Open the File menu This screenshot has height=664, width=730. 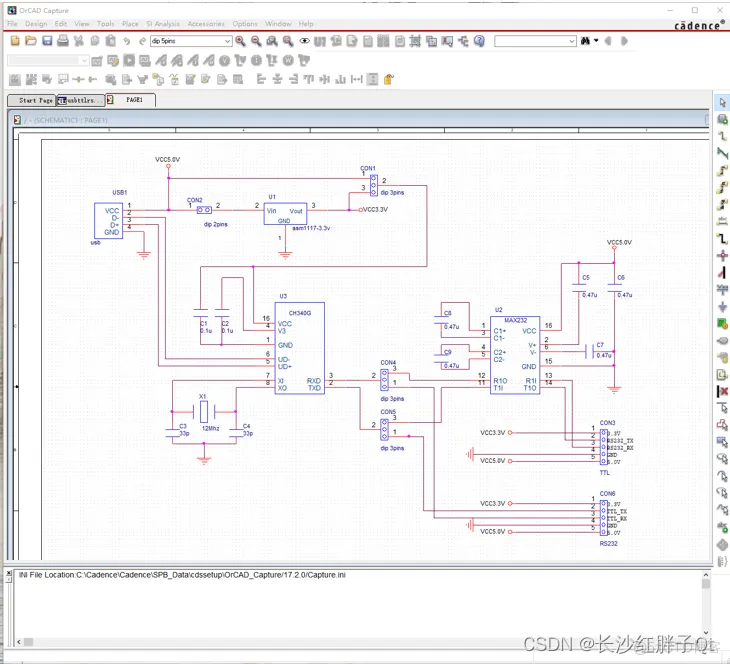(12, 24)
